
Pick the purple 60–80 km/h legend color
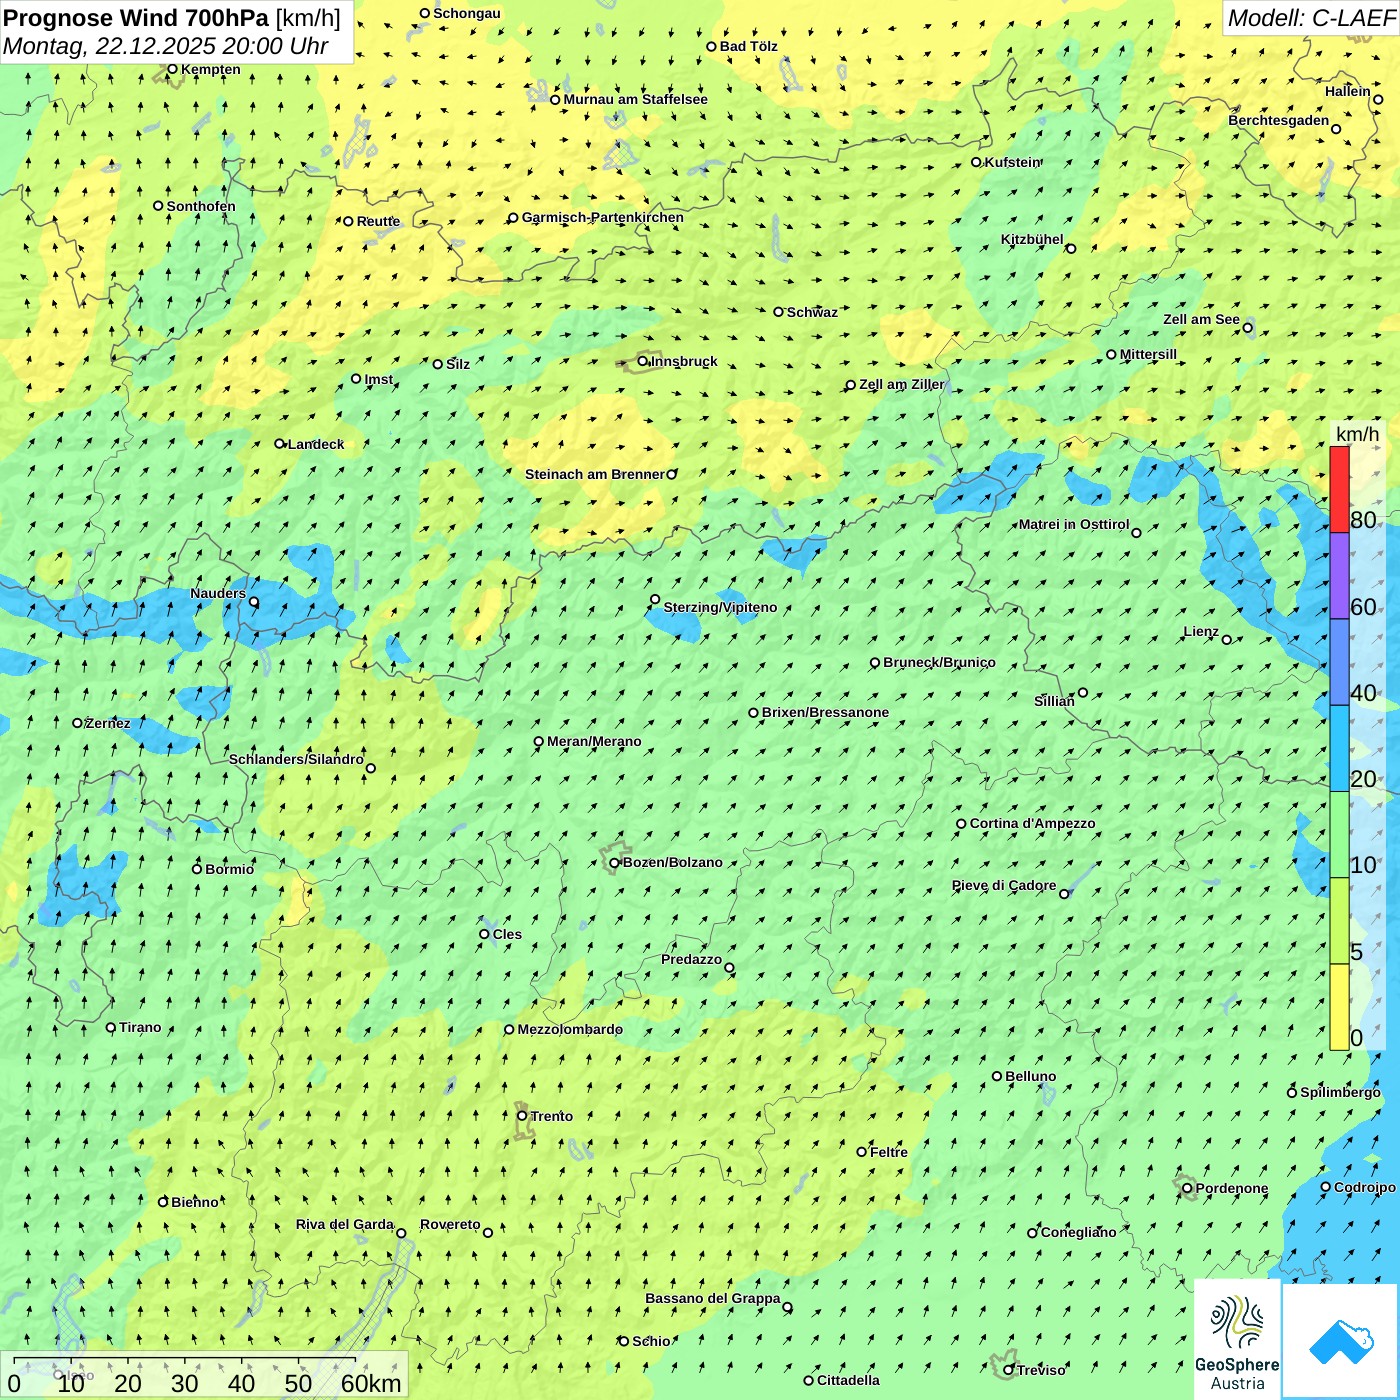click(1339, 576)
